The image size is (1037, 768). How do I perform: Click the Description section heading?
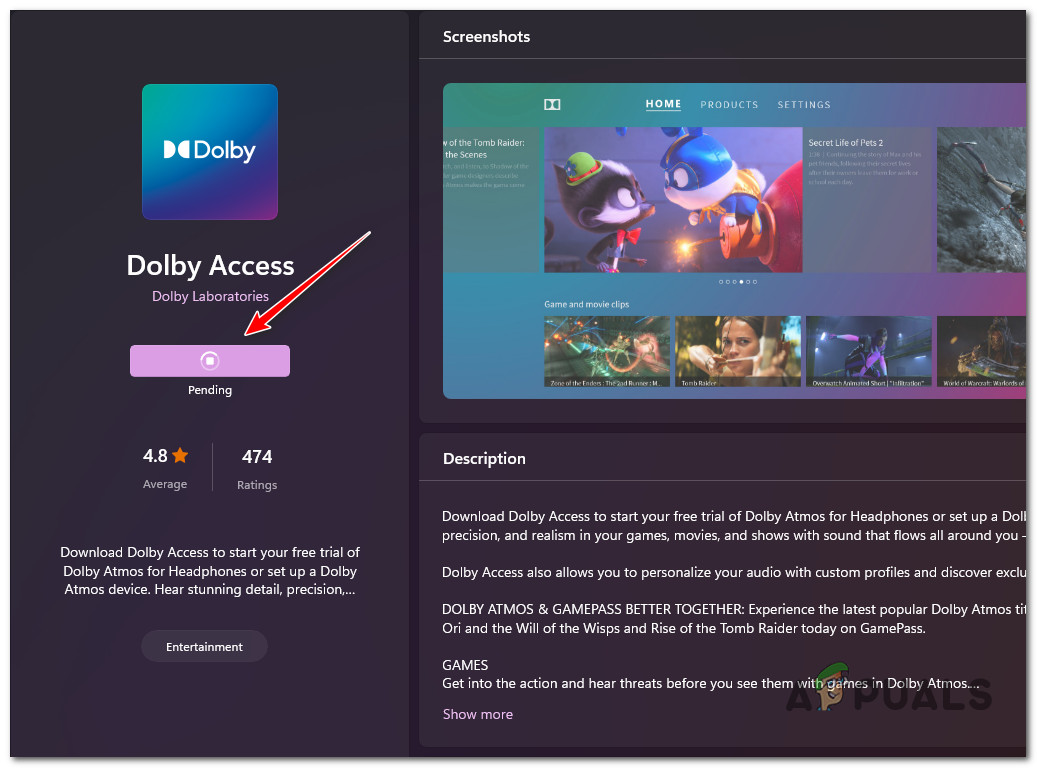484,458
